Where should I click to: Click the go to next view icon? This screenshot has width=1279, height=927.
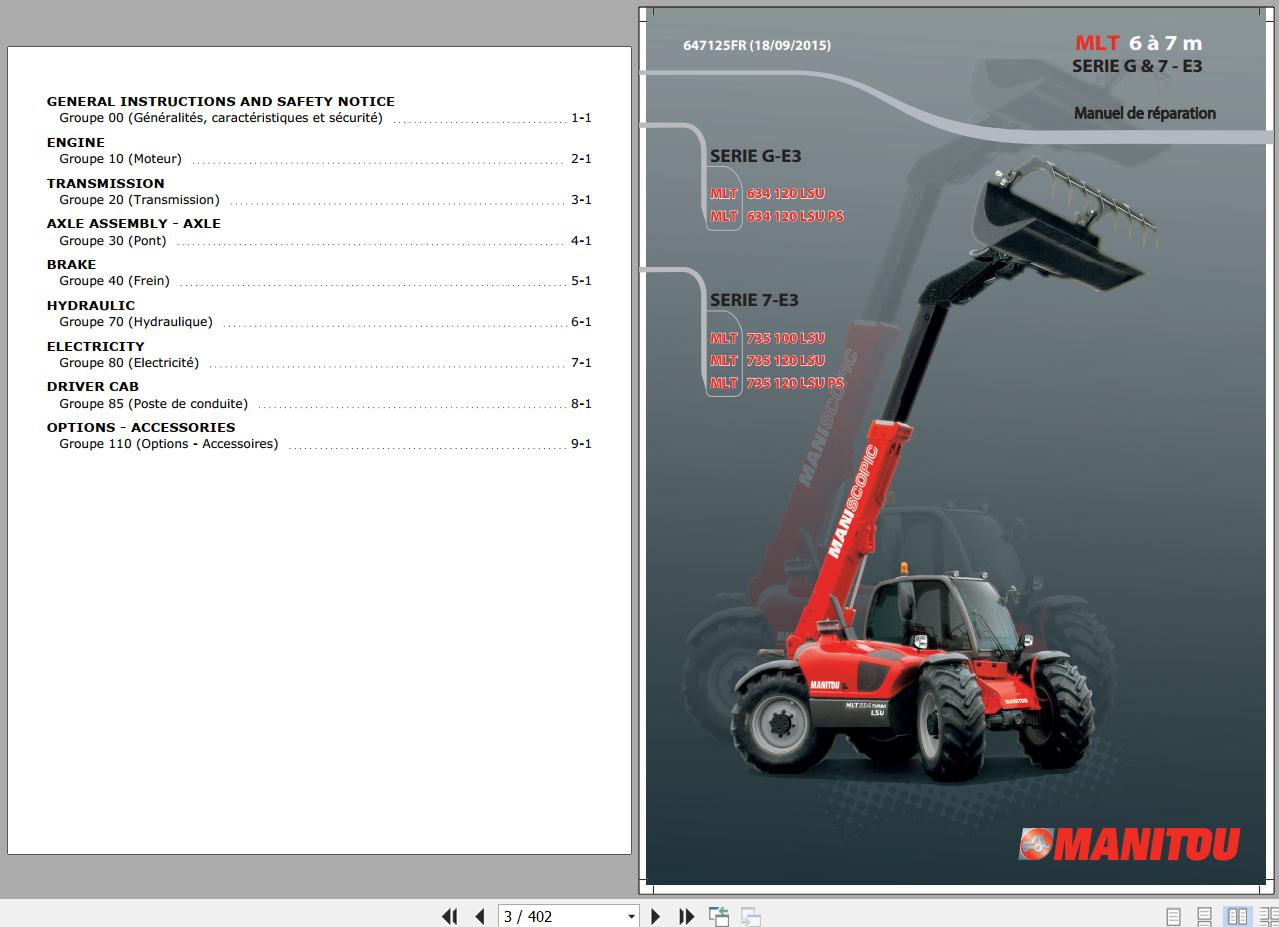tap(751, 916)
